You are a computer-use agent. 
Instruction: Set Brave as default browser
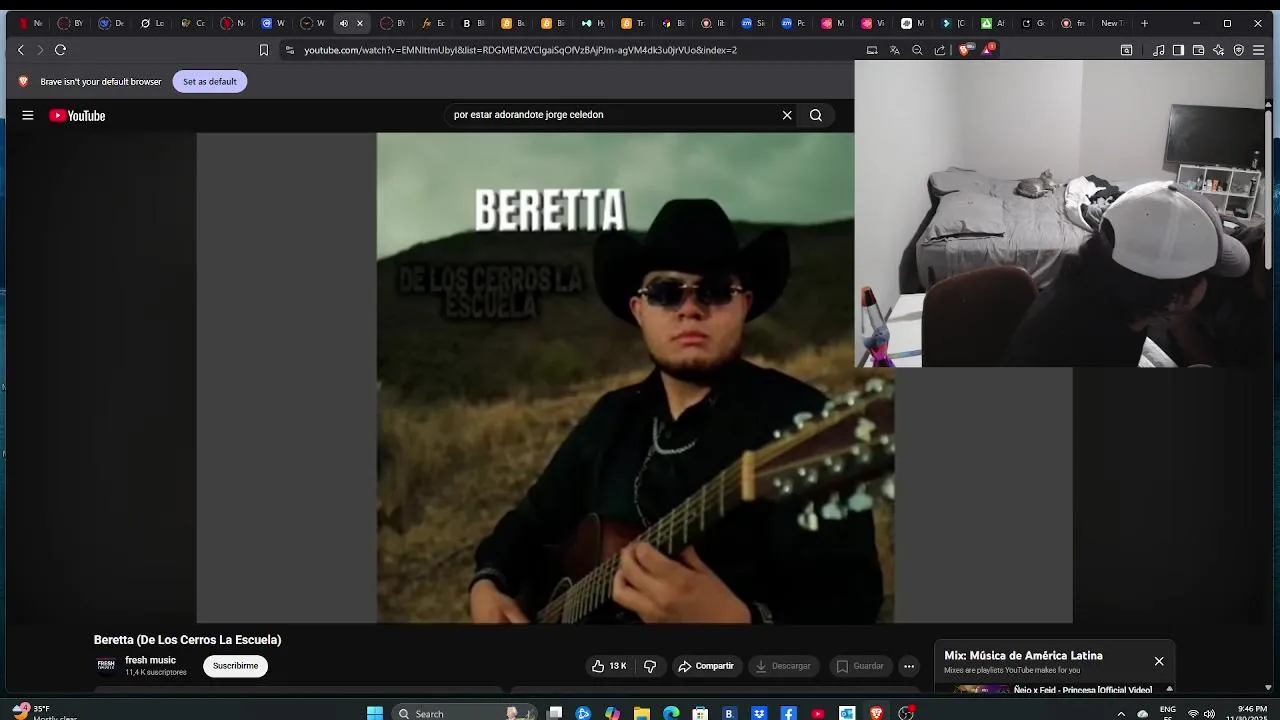click(210, 82)
